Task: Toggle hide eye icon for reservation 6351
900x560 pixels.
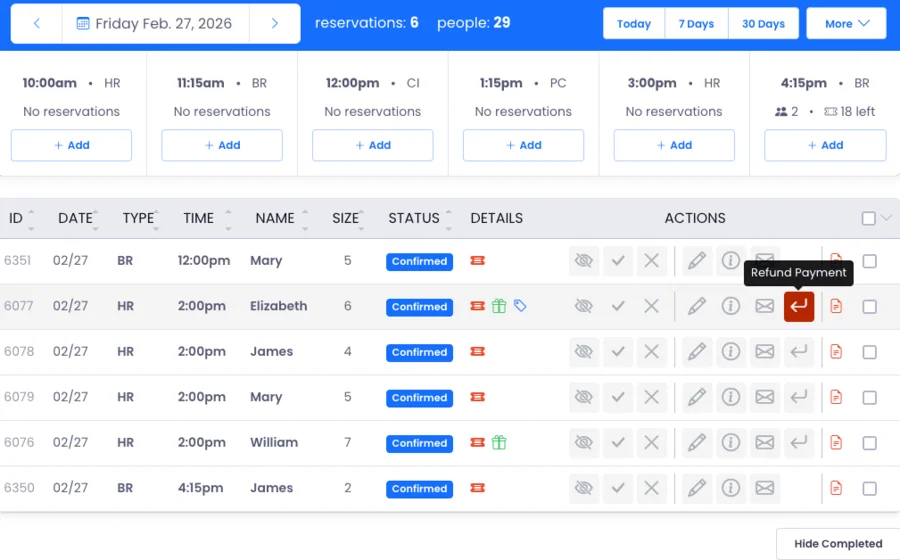Action: (x=584, y=261)
